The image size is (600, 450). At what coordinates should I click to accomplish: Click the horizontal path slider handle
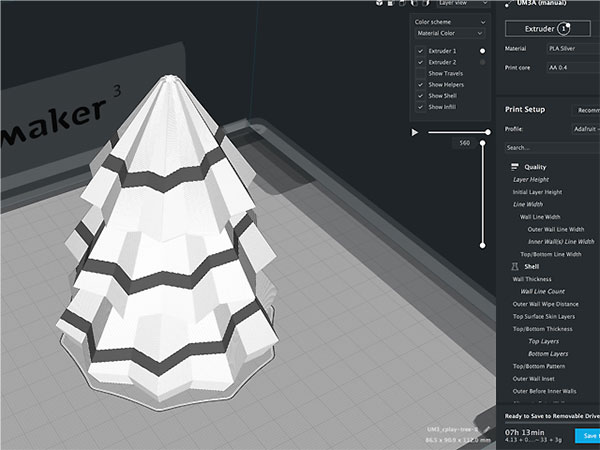(488, 132)
